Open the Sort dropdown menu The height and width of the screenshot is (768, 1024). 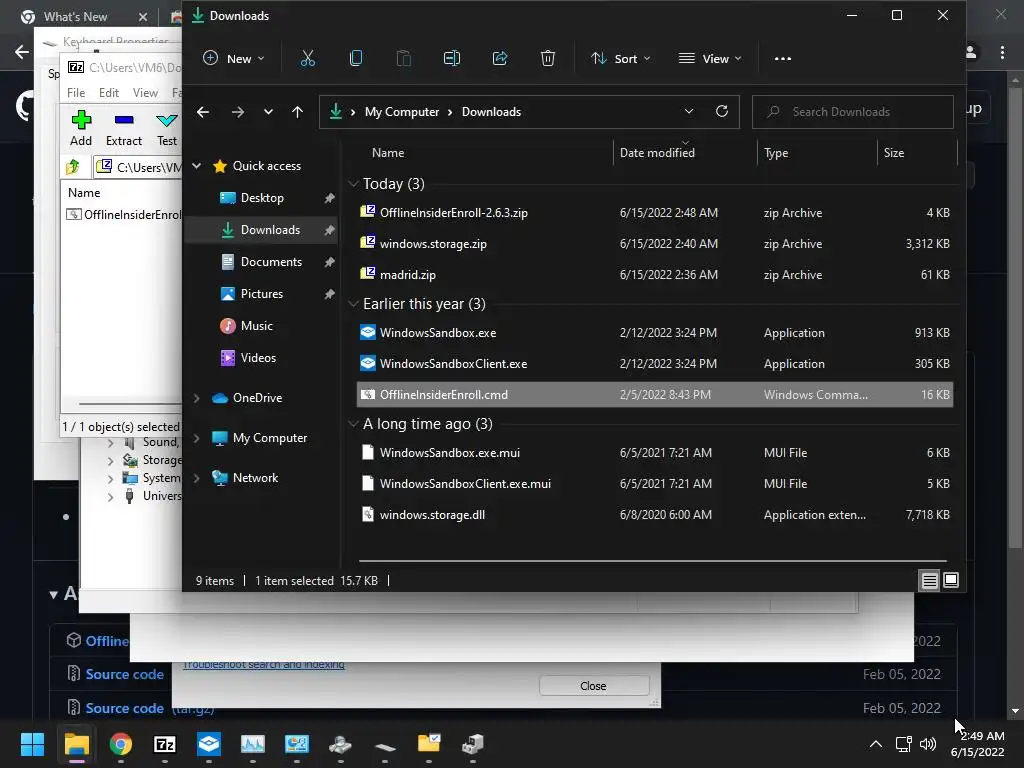point(620,58)
